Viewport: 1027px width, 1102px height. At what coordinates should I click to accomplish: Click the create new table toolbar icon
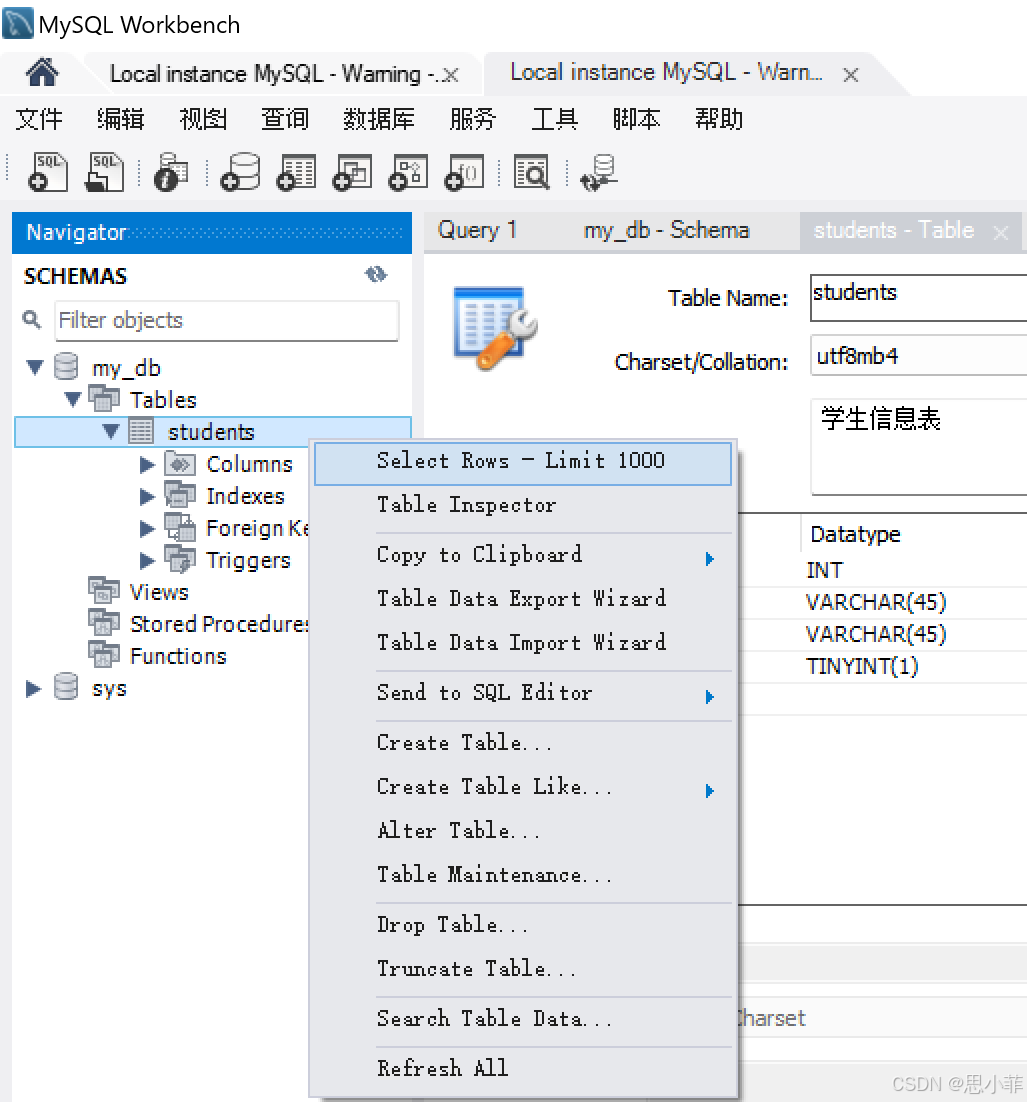click(x=296, y=171)
